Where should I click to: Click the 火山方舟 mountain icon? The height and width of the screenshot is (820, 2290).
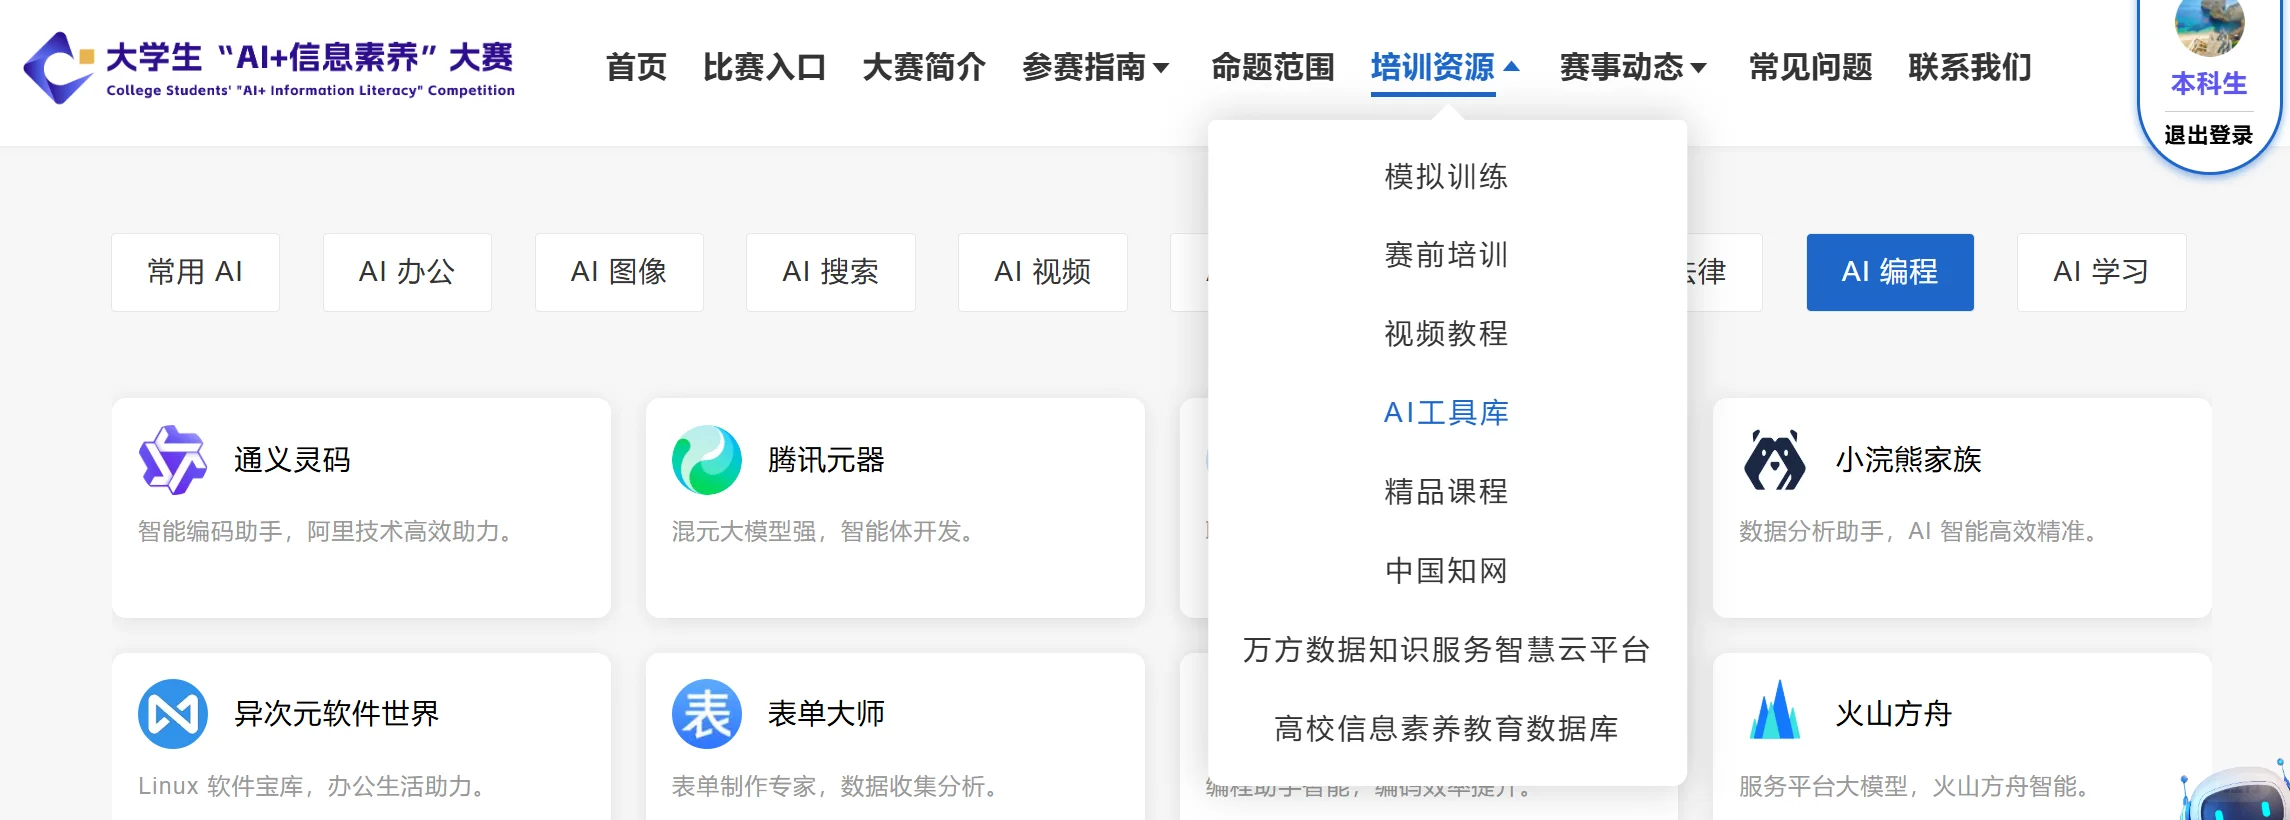tap(1775, 711)
